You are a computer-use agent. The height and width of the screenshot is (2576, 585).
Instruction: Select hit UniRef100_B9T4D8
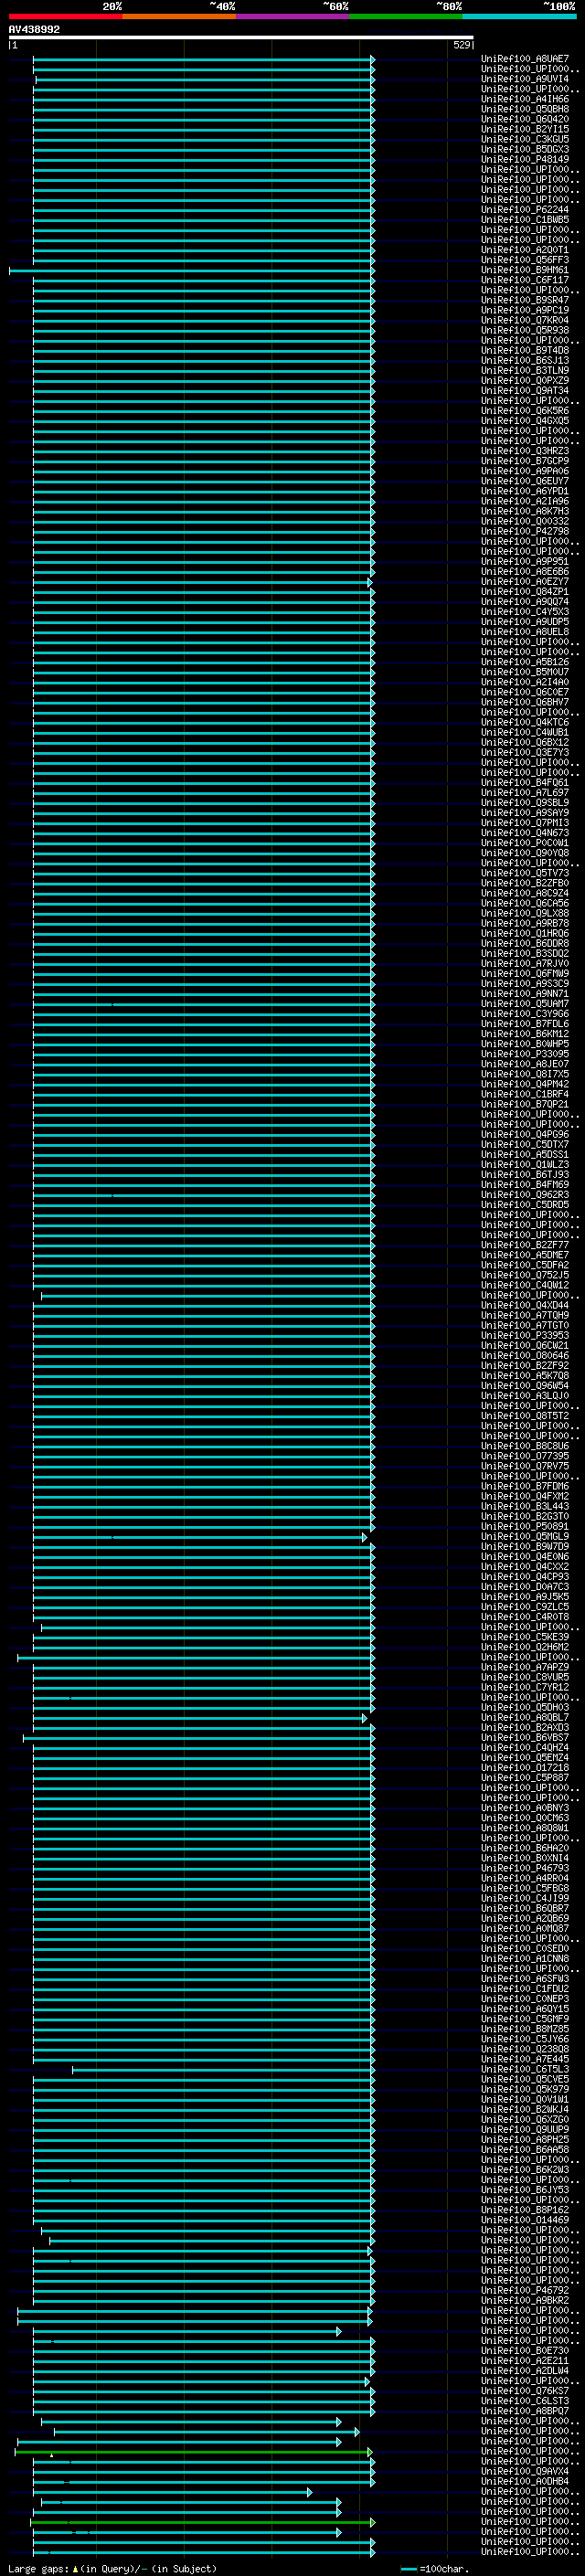[525, 350]
